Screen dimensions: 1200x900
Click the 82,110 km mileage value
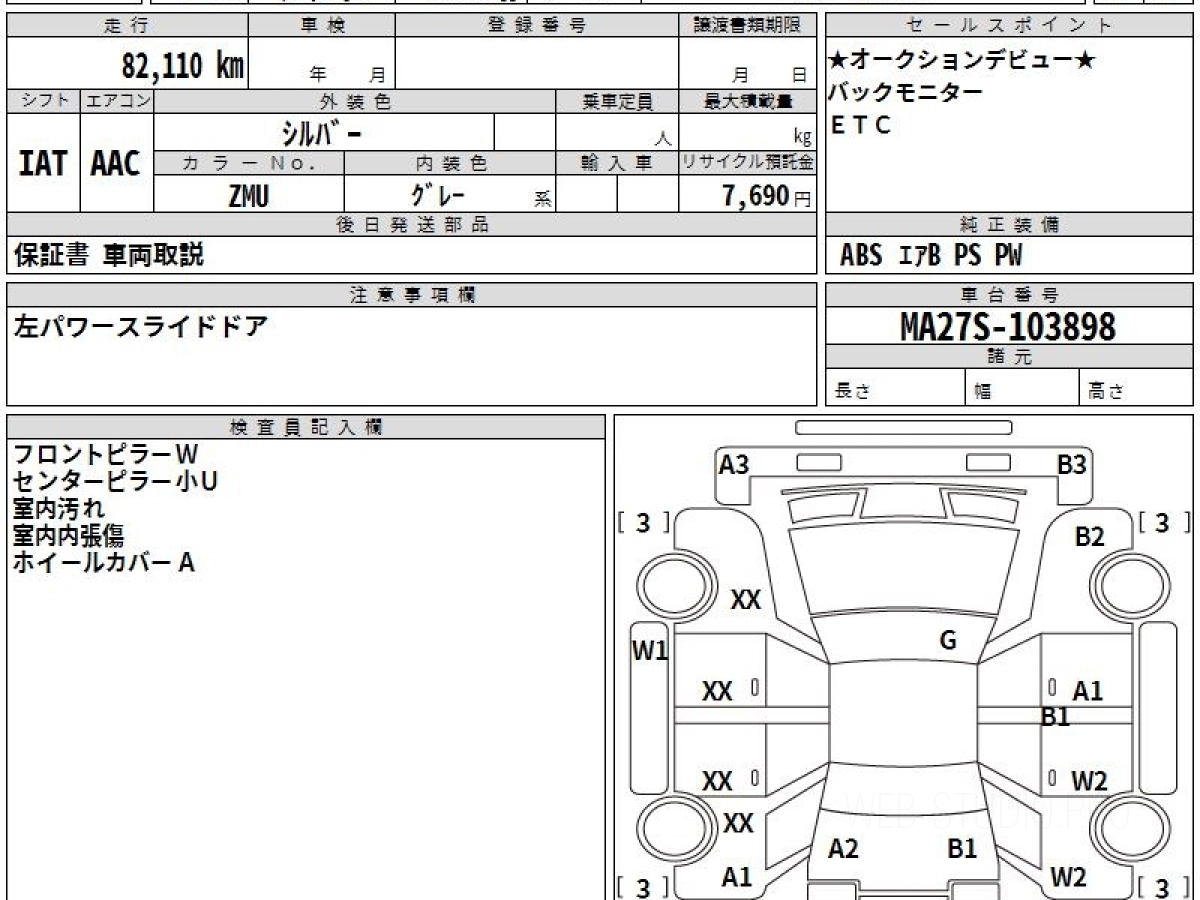click(x=183, y=66)
